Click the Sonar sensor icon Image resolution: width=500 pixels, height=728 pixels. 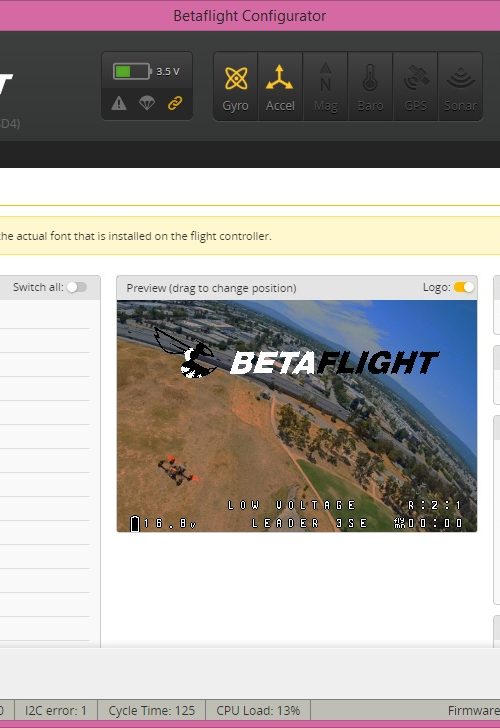click(x=460, y=86)
